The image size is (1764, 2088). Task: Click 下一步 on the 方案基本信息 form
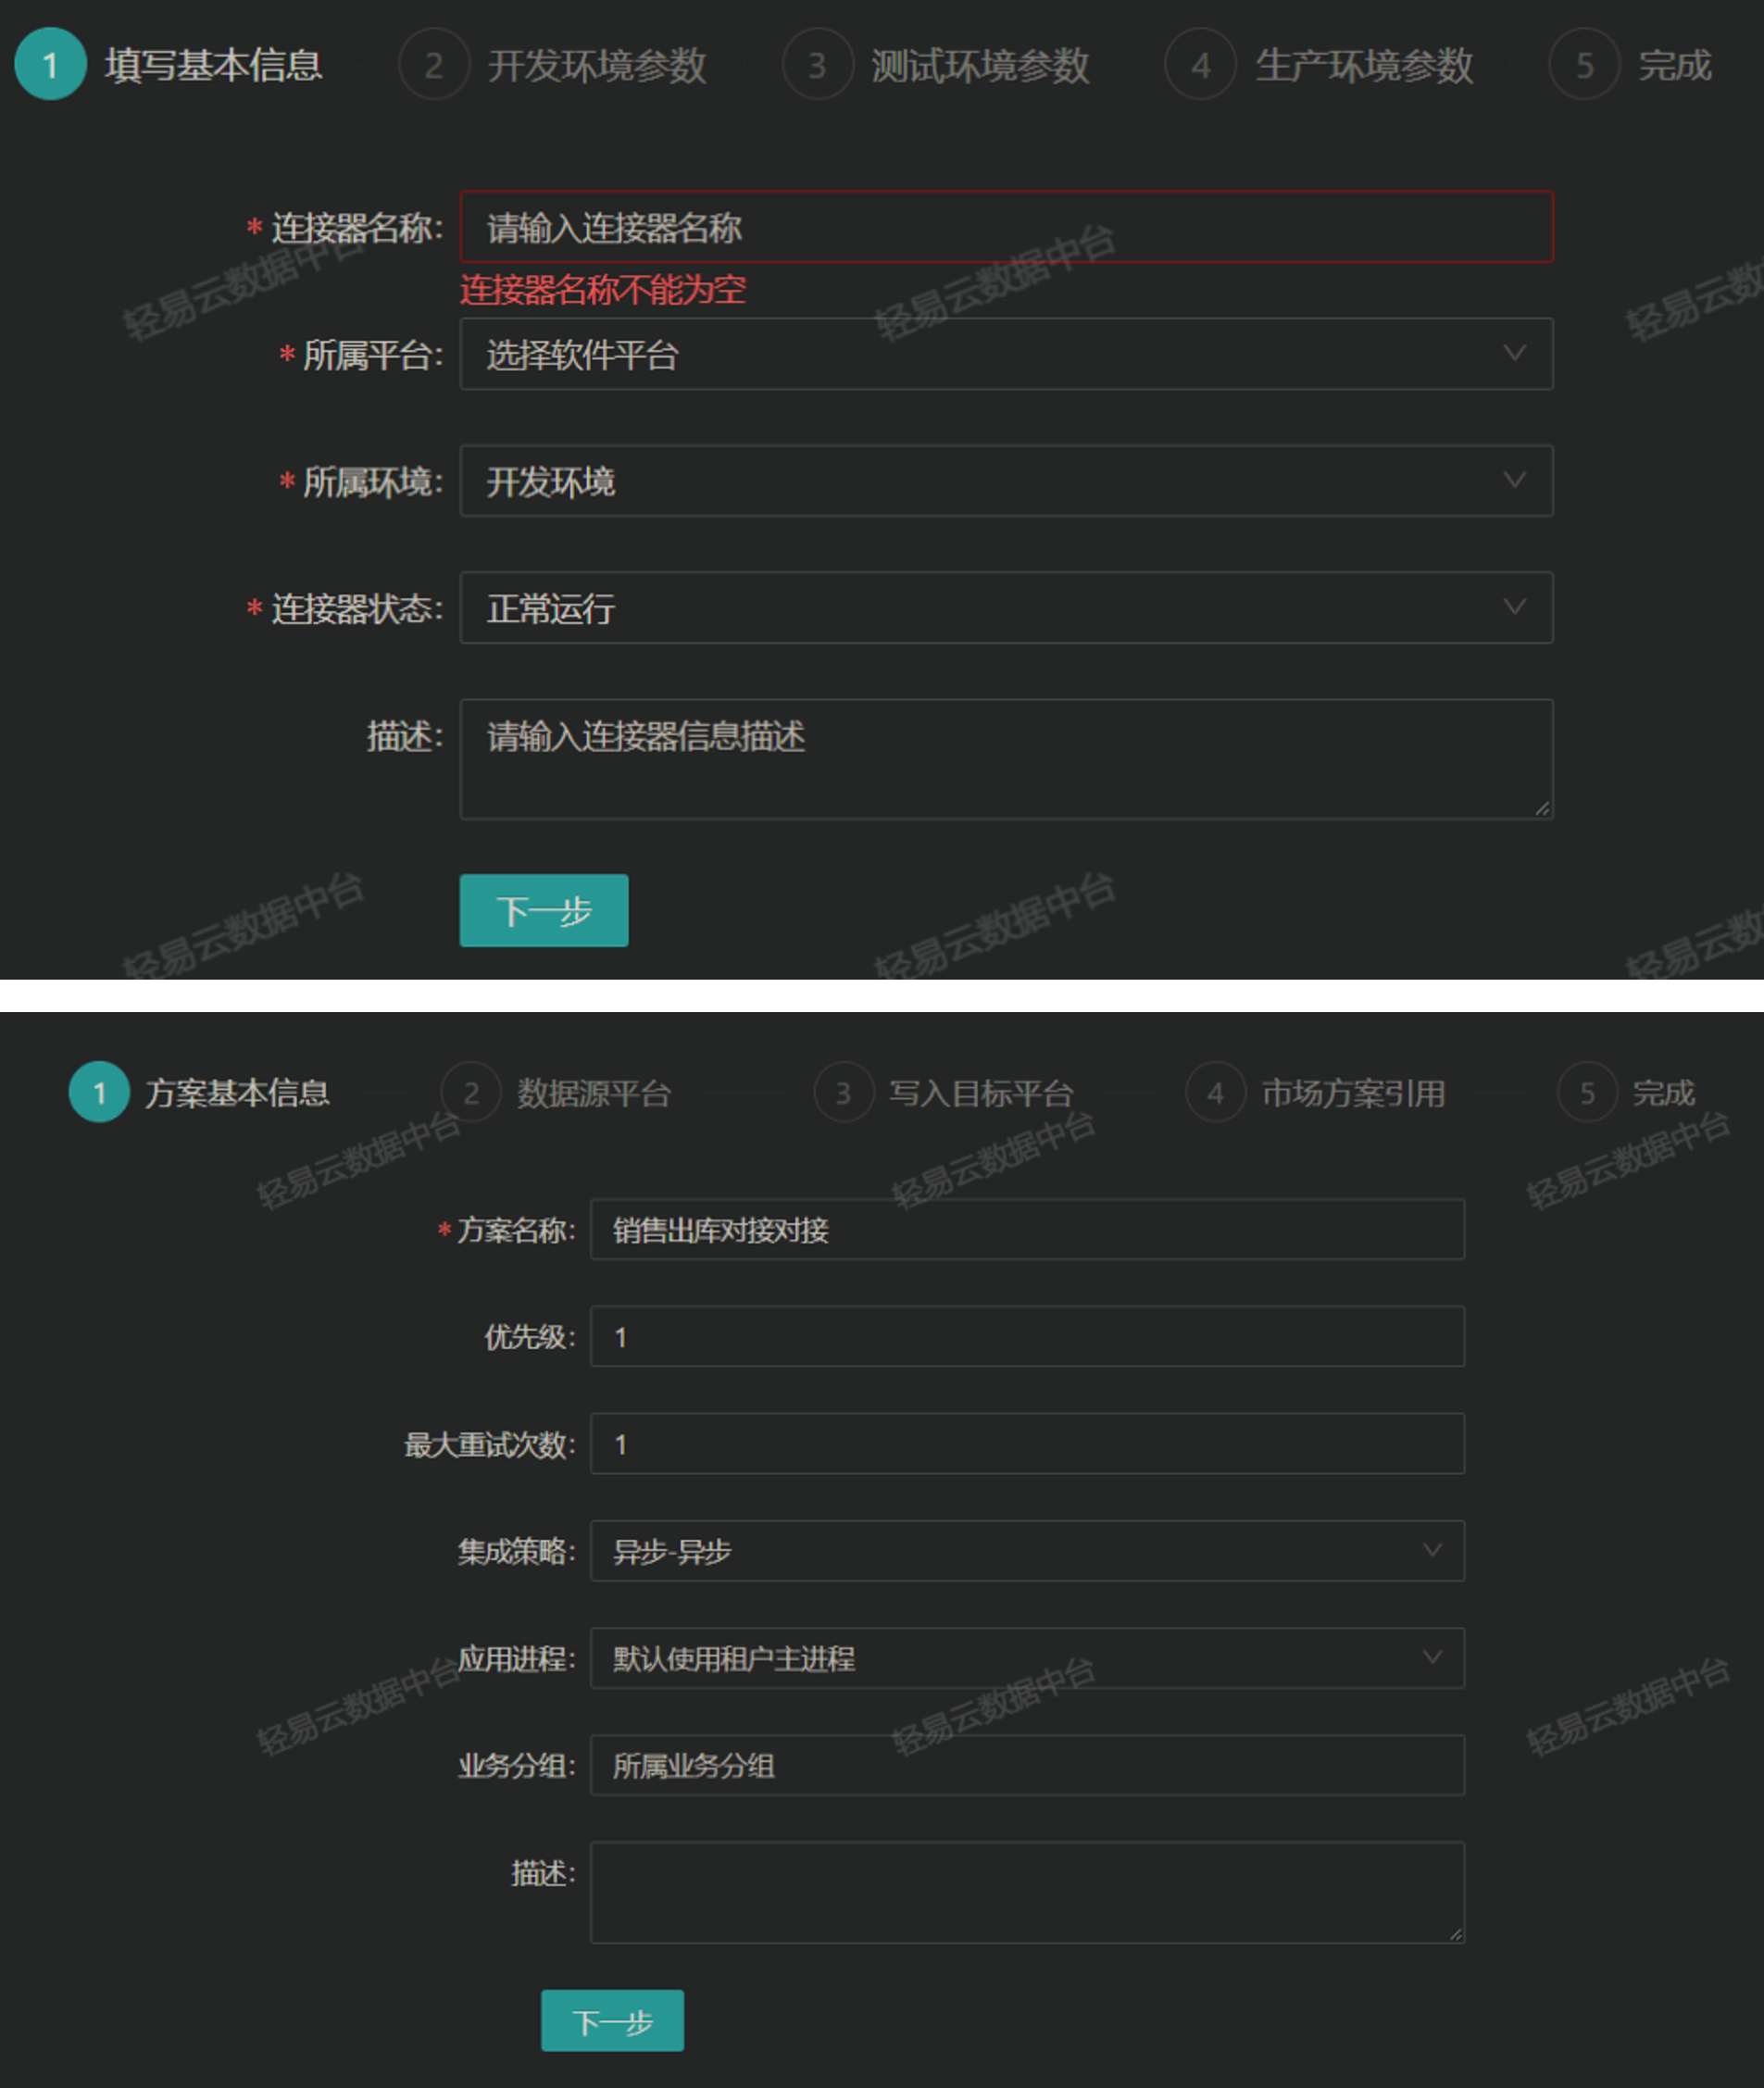(612, 2020)
